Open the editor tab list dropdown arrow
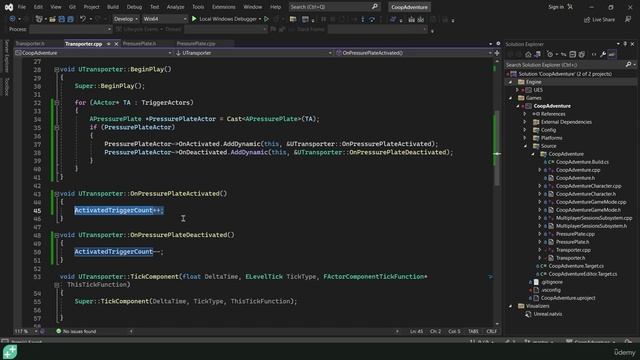 491,44
